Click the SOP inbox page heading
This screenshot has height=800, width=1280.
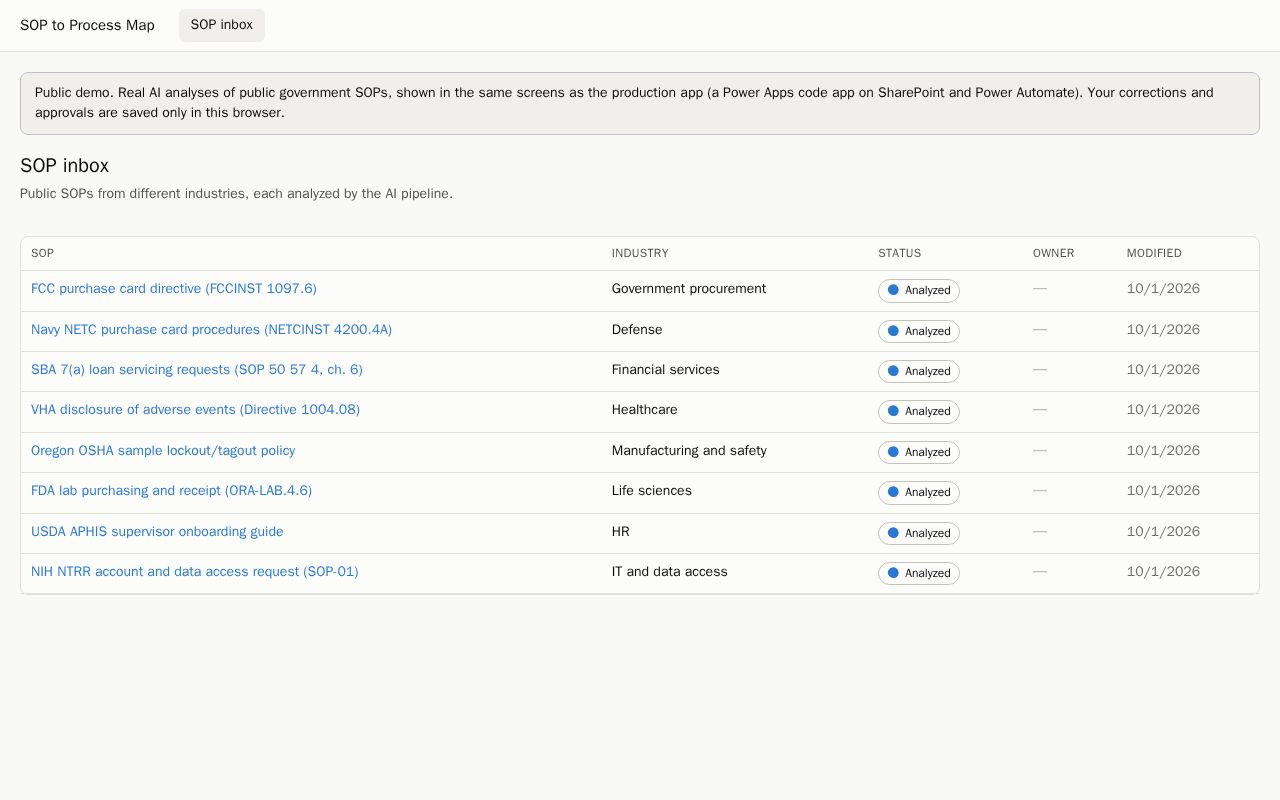tap(65, 166)
